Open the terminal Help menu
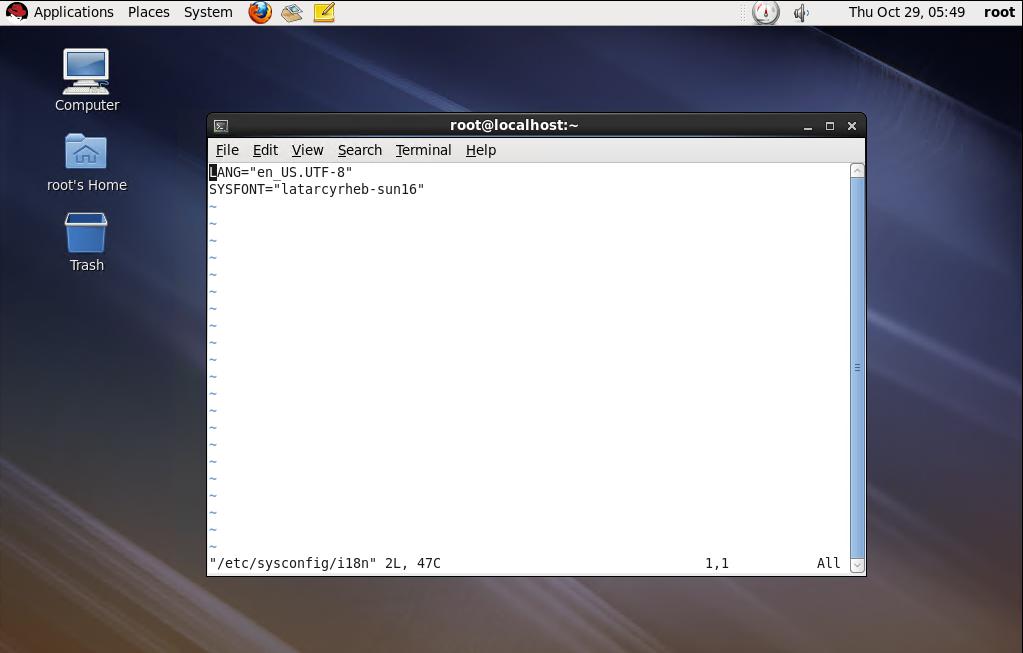The height and width of the screenshot is (653, 1023). point(481,150)
